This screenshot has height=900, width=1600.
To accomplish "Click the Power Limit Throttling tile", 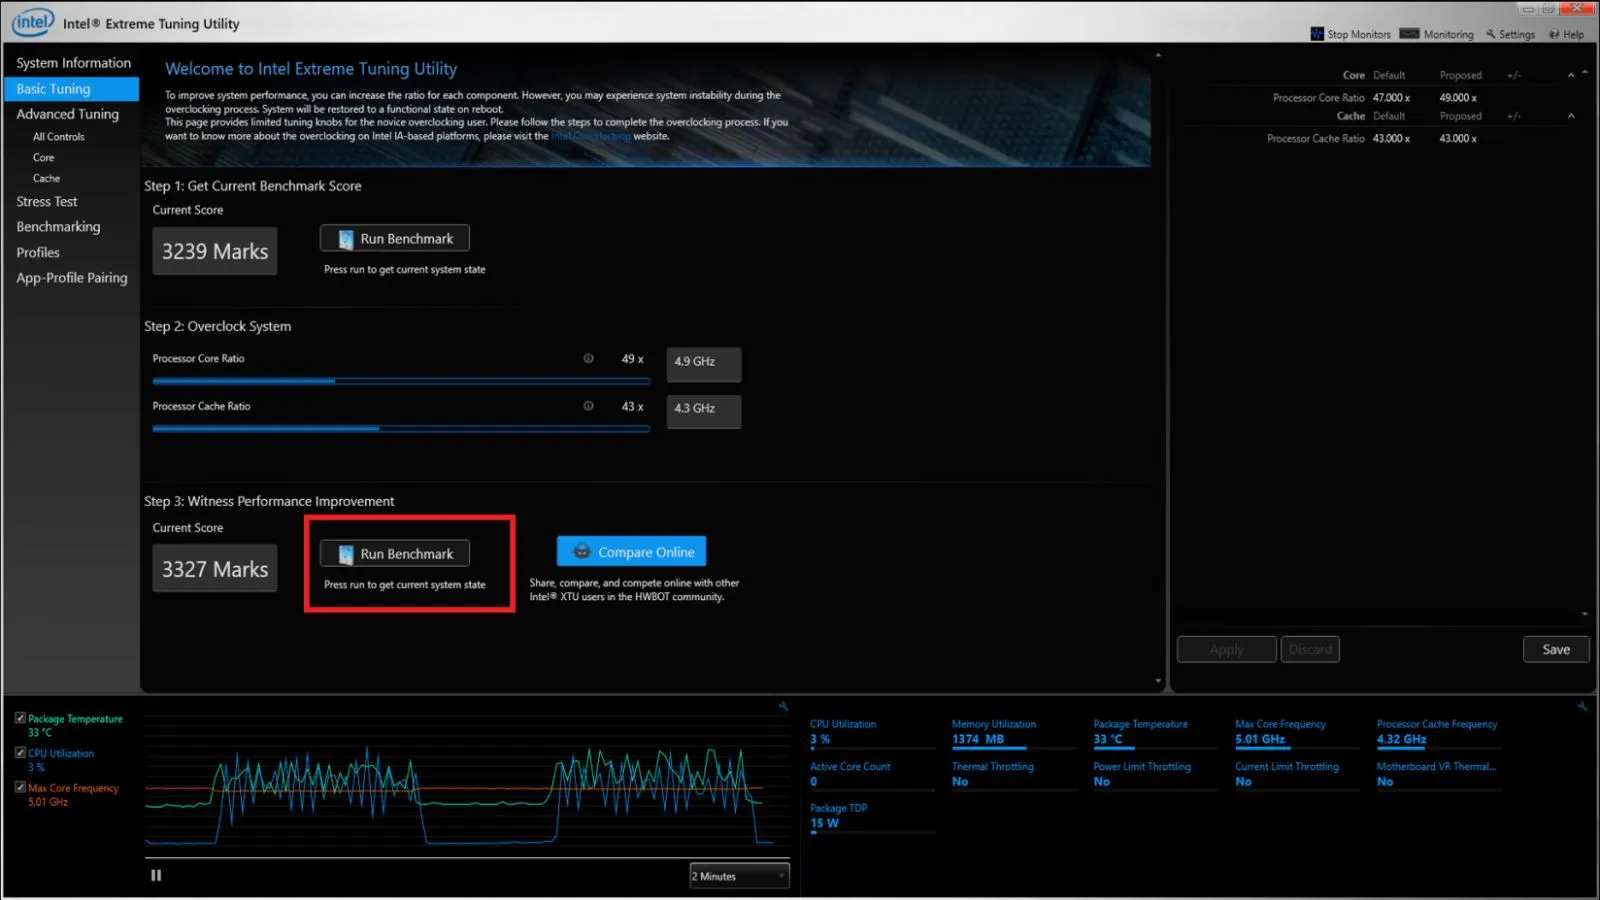I will tap(1155, 775).
